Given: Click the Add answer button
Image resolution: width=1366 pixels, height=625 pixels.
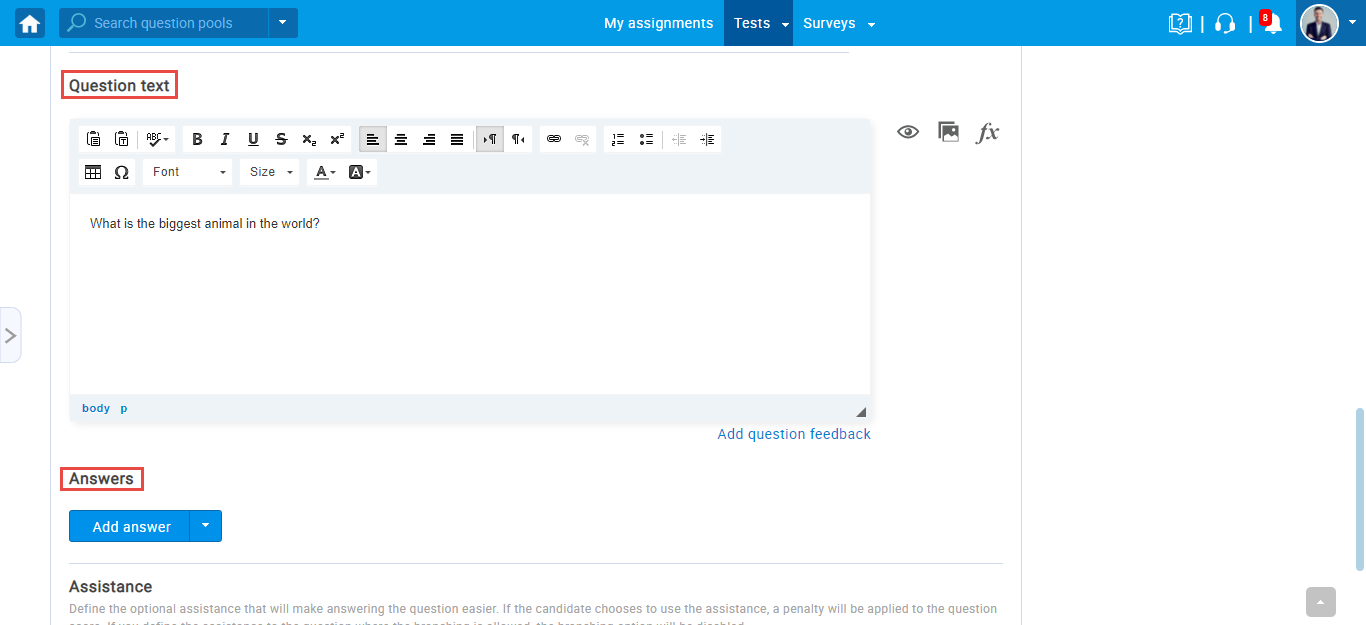Looking at the screenshot, I should pyautogui.click(x=131, y=526).
